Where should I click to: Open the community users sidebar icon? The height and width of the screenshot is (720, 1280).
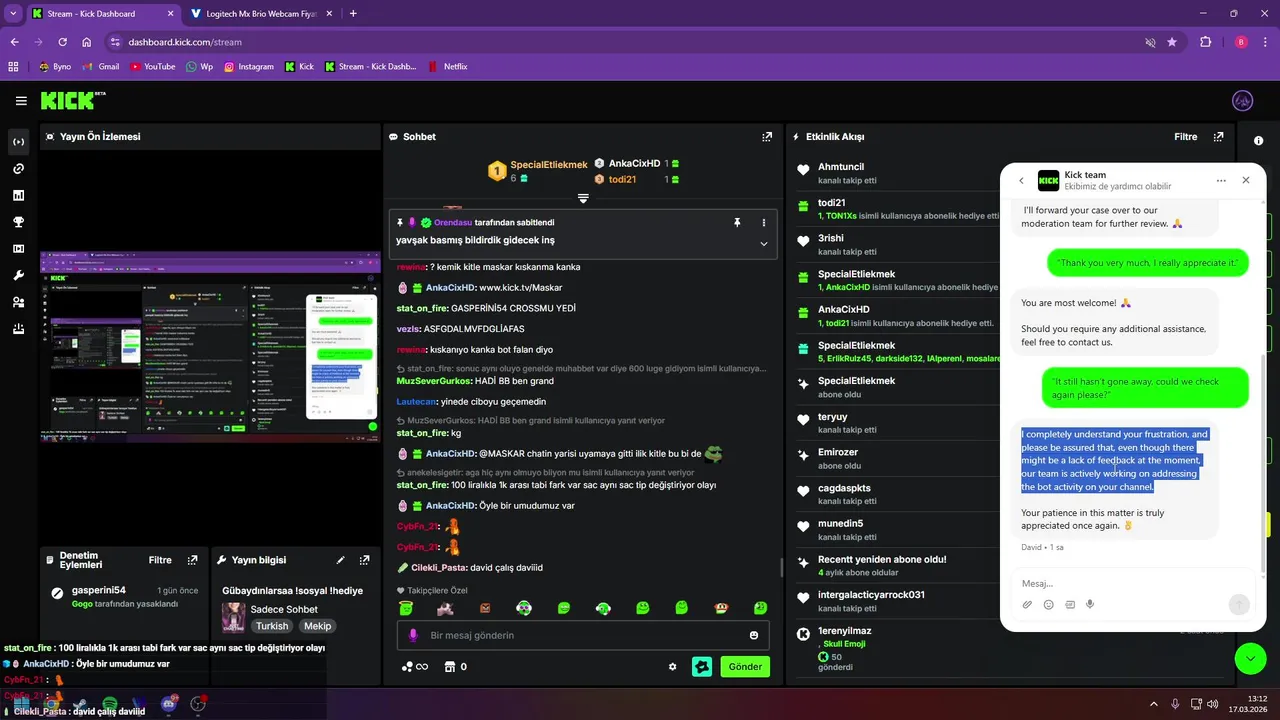(18, 302)
